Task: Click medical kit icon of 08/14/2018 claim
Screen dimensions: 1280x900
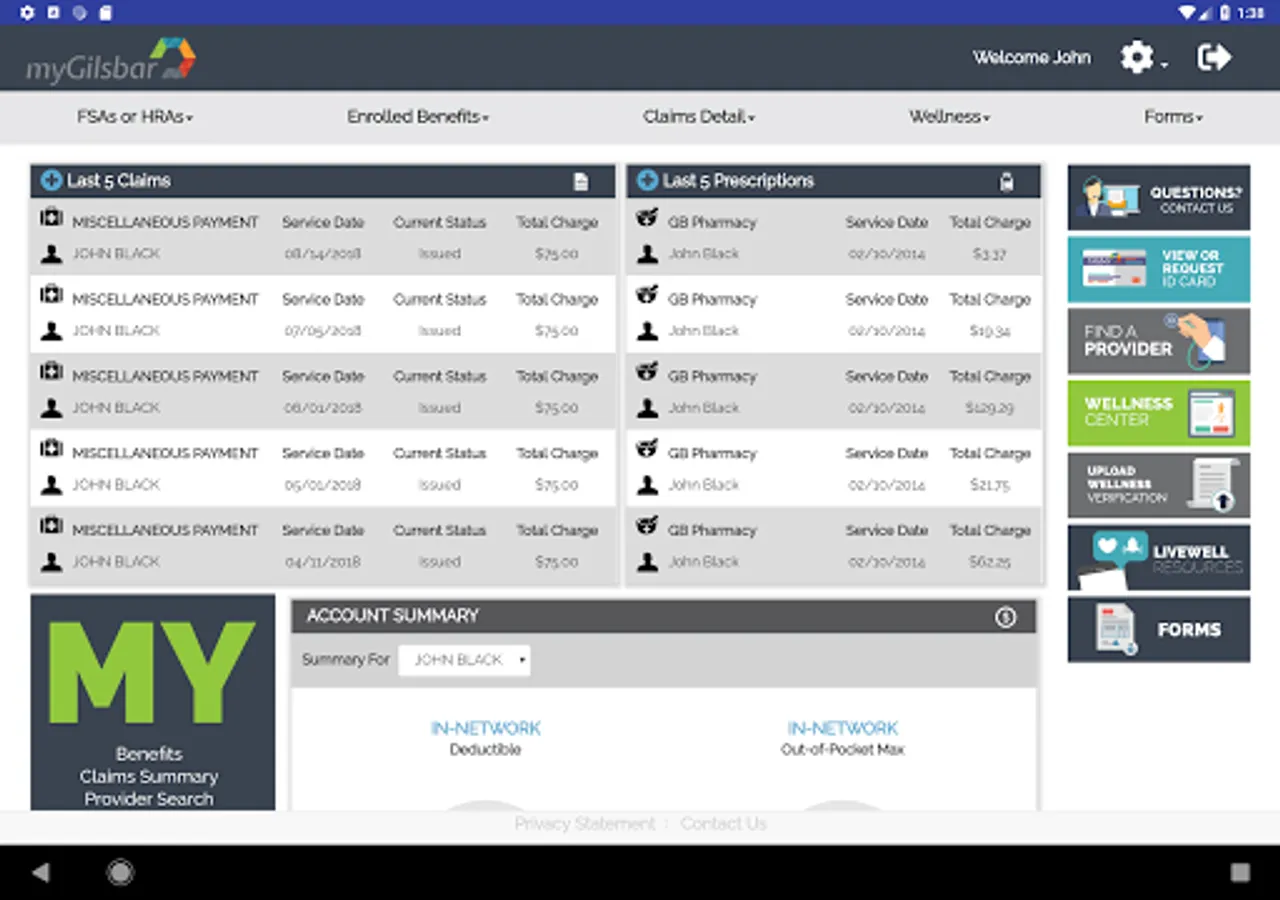Action: (x=51, y=219)
